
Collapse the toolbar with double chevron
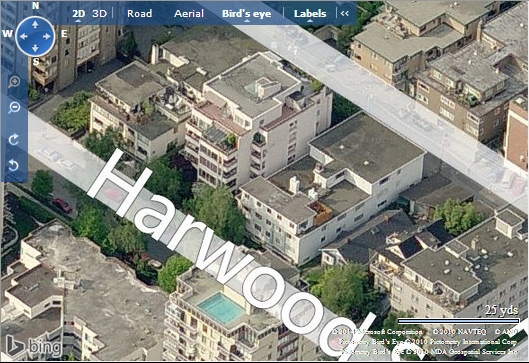pyautogui.click(x=344, y=13)
